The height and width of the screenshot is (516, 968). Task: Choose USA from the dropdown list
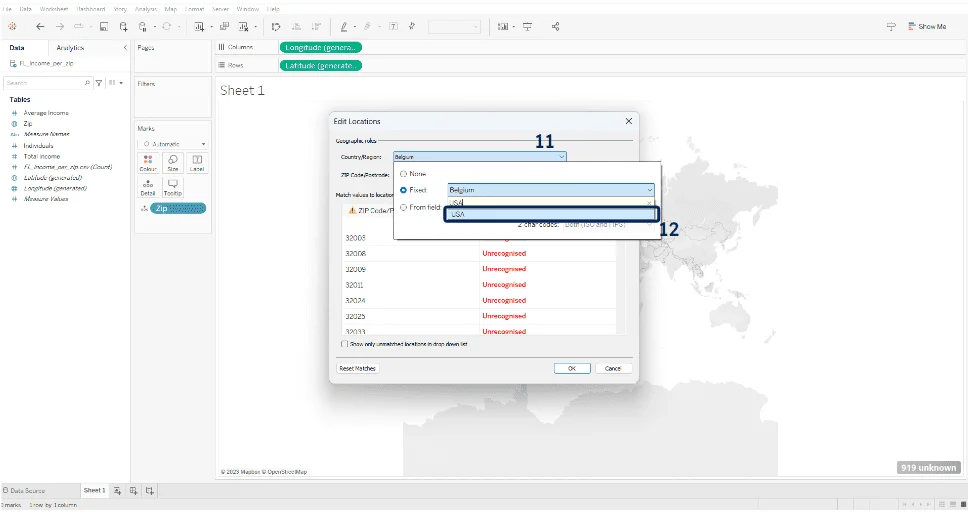coord(550,214)
